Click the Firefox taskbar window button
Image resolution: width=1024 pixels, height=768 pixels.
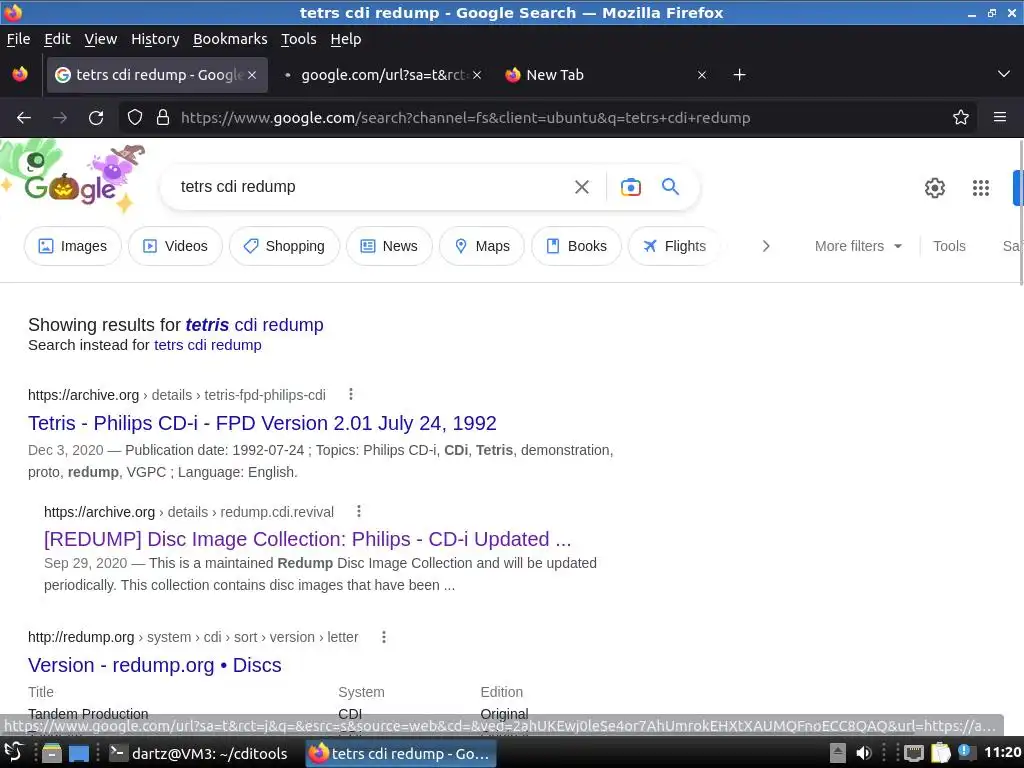click(400, 753)
